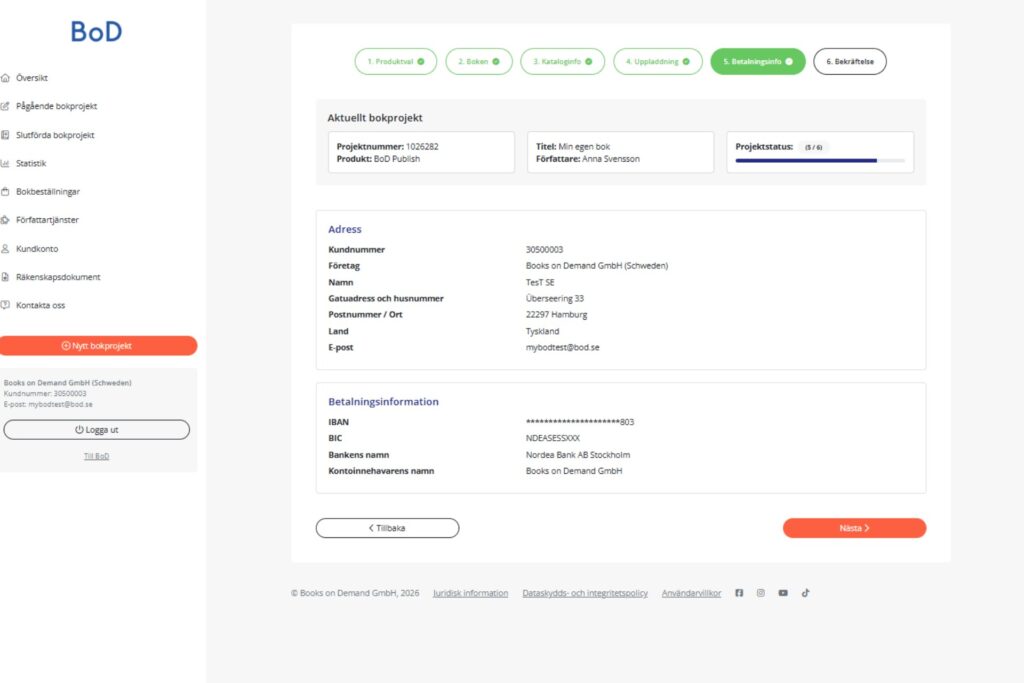
Task: Click author name Anna Svensson
Action: click(x=611, y=159)
